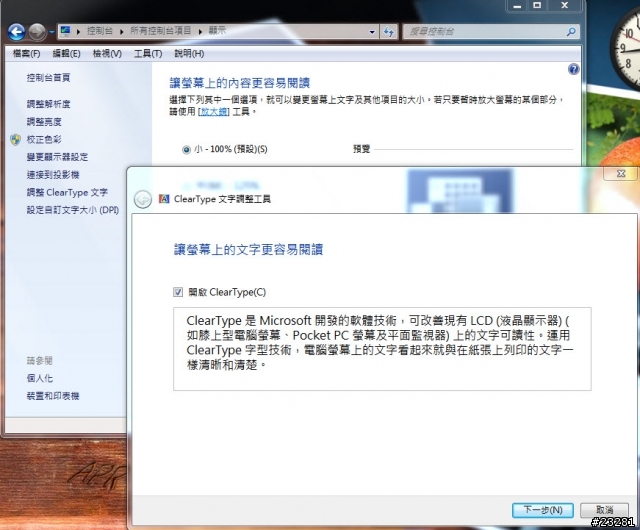Focus the 搜尋控制台 search field
Image resolution: width=640 pixels, height=530 pixels.
click(483, 31)
